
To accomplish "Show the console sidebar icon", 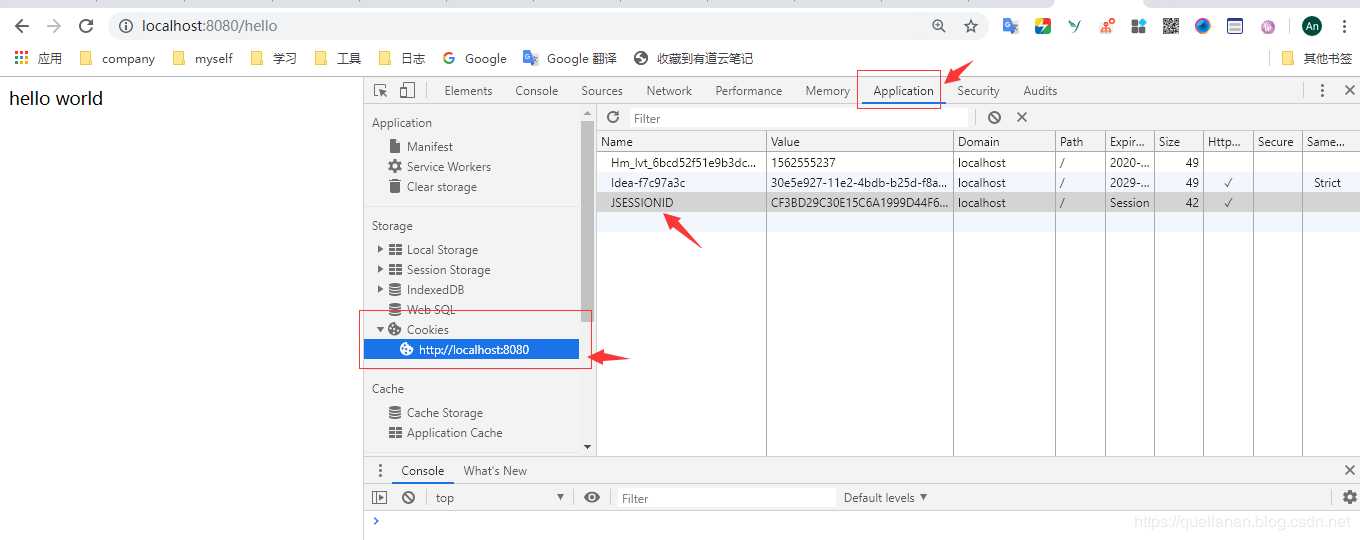I will pyautogui.click(x=379, y=497).
